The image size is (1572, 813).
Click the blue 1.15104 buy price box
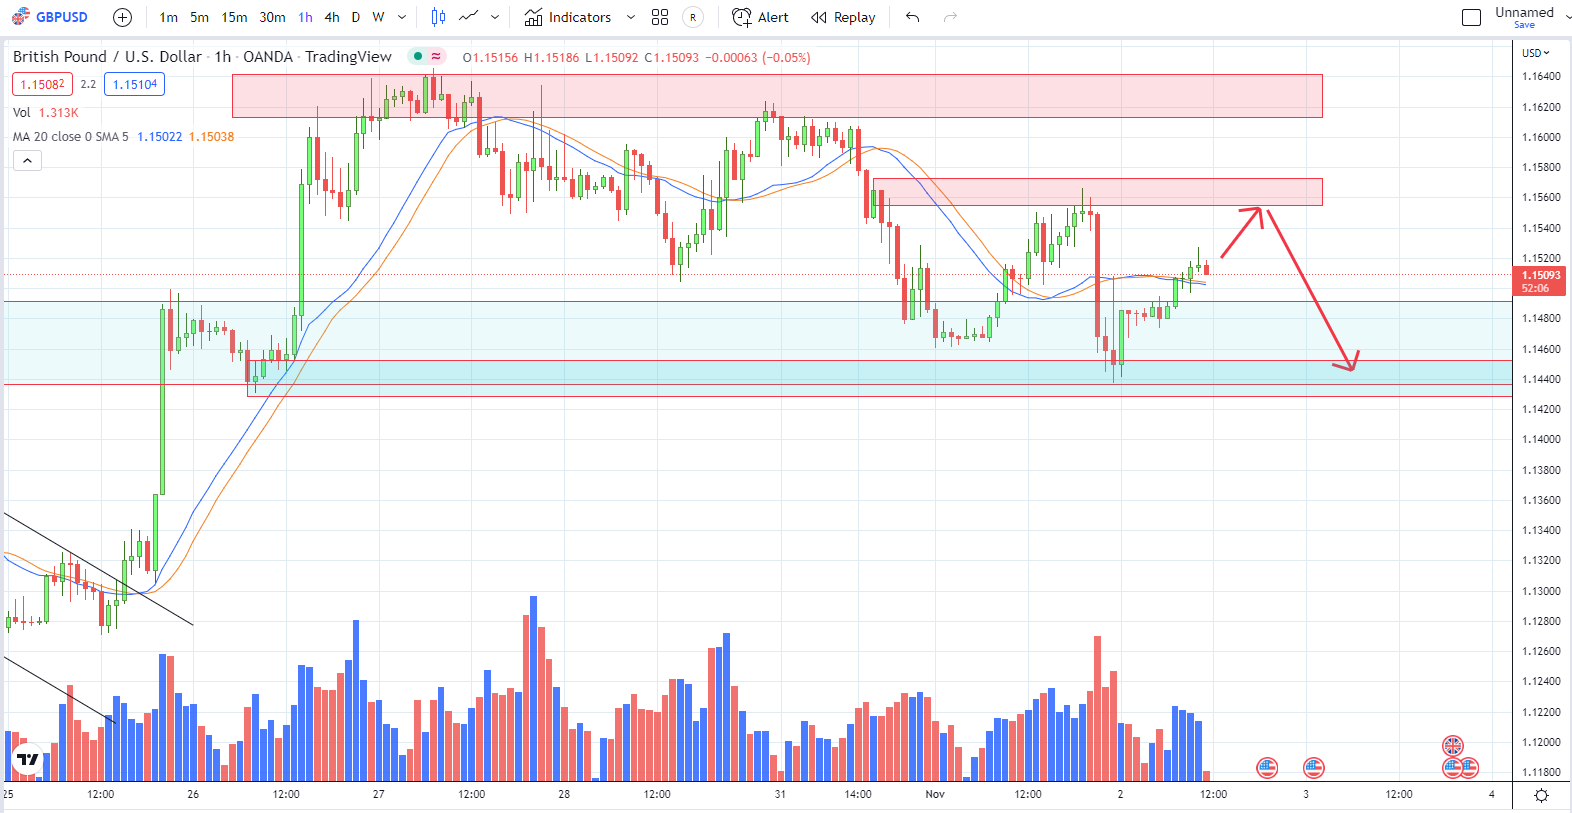coord(134,85)
